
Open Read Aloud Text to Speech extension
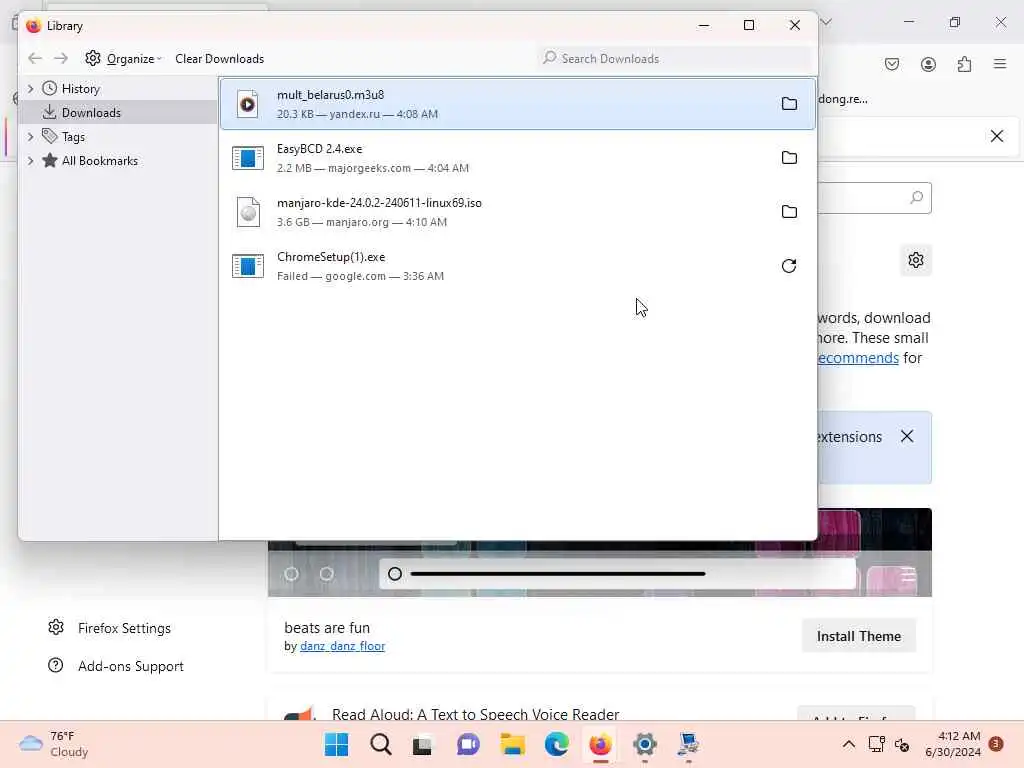click(475, 714)
